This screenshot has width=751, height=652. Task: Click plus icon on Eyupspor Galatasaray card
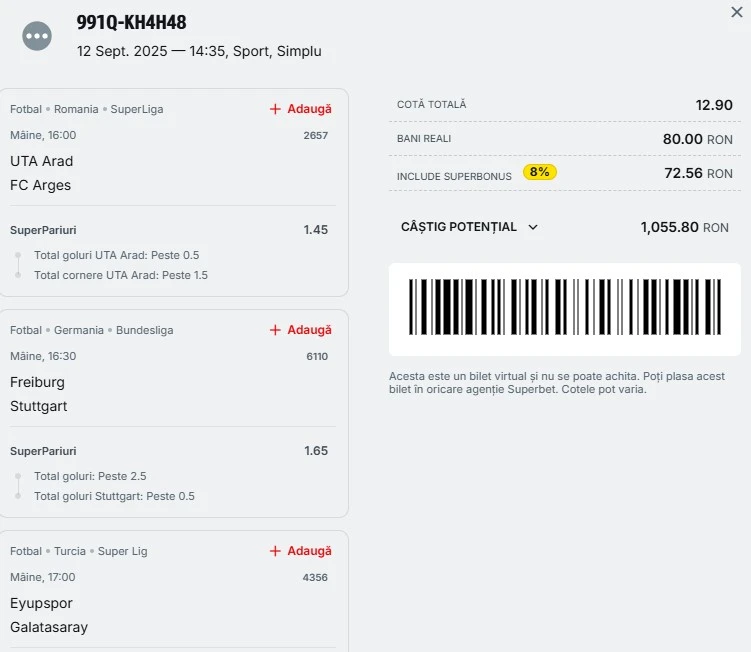tap(275, 551)
